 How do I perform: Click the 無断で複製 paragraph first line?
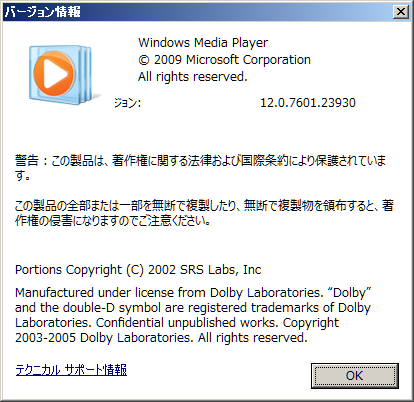click(x=204, y=205)
